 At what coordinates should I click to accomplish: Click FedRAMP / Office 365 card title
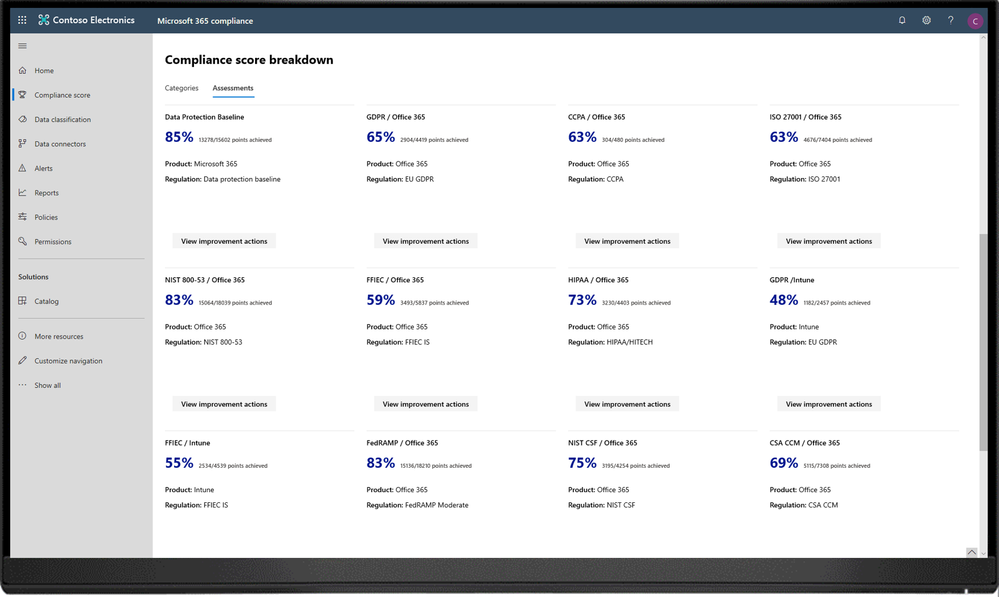coord(402,443)
